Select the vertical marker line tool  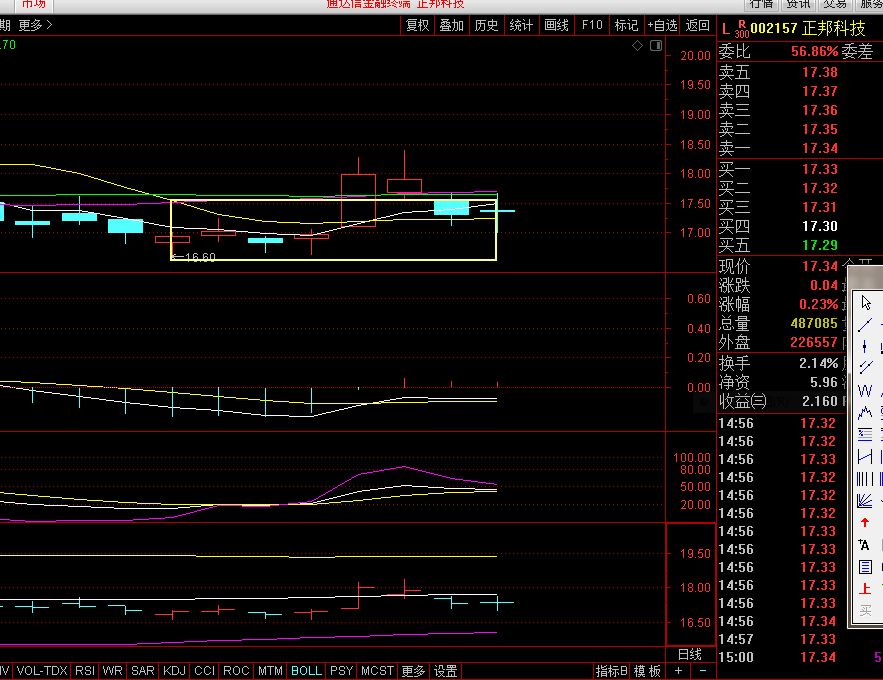click(865, 347)
